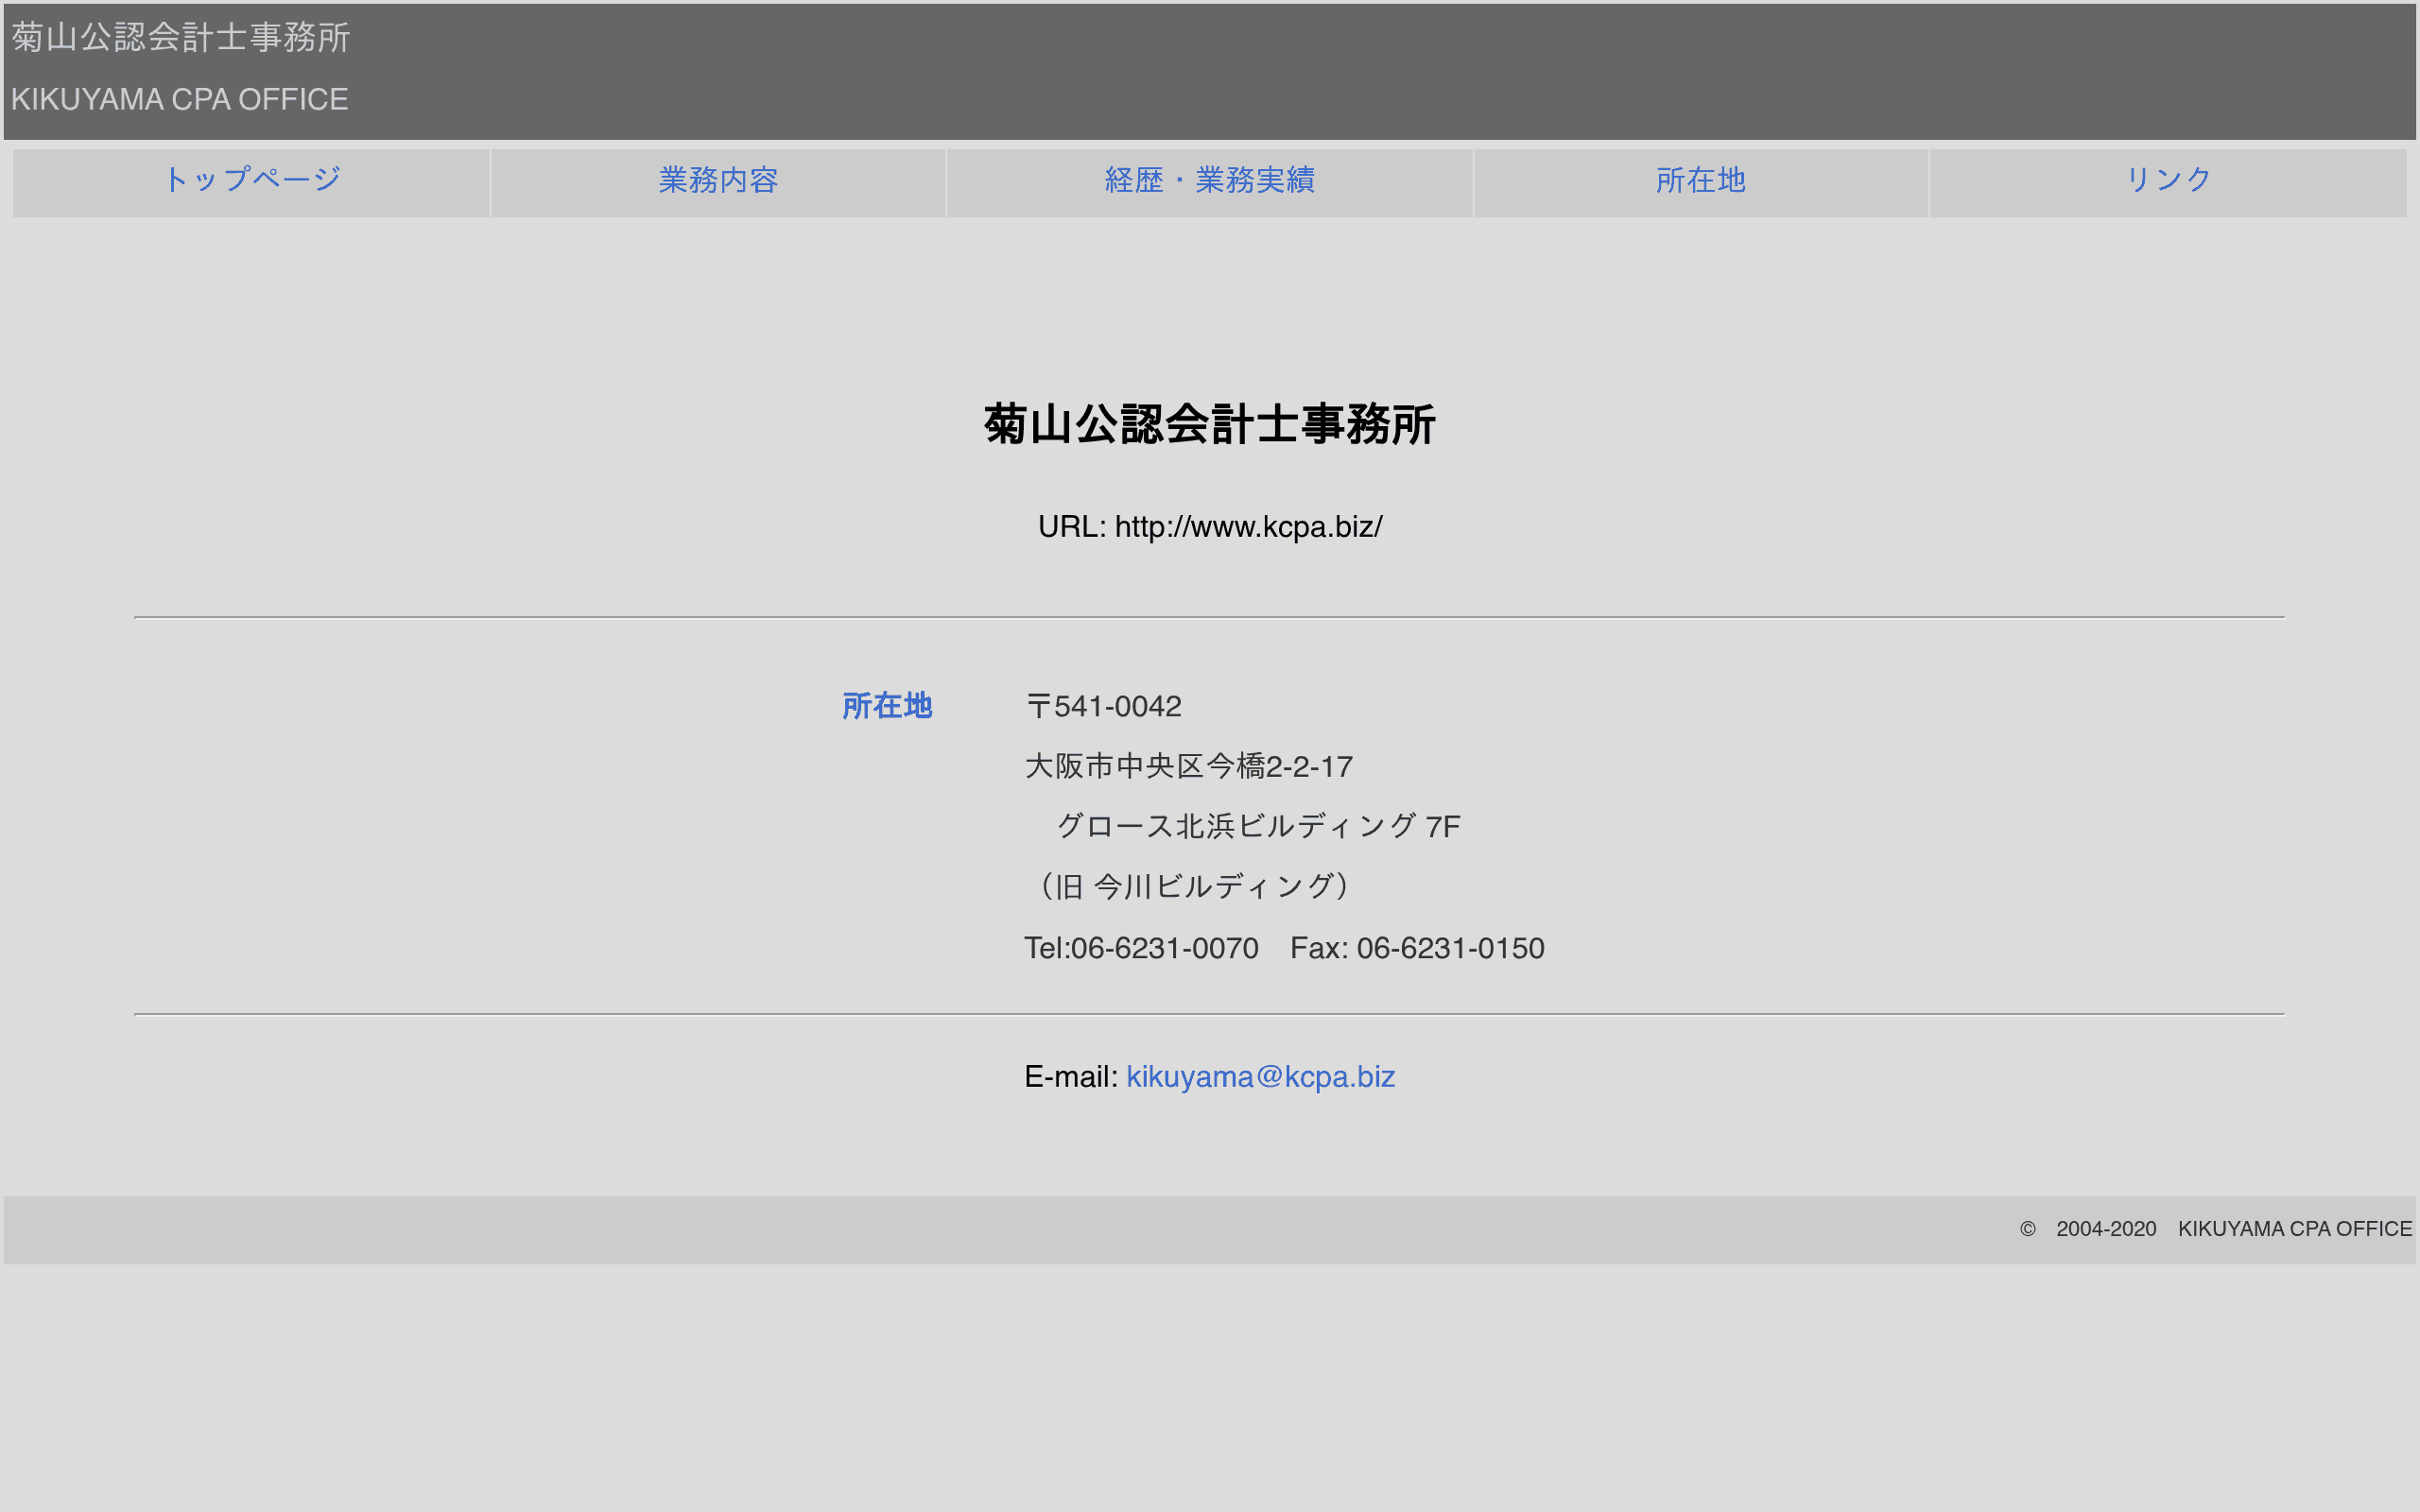Click the KIKUYAMA CPA OFFICE header subtitle
2420x1512 pixels.
tap(180, 98)
